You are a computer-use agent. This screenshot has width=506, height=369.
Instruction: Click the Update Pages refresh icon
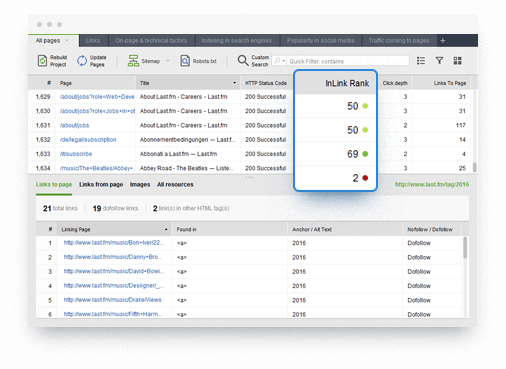(82, 61)
